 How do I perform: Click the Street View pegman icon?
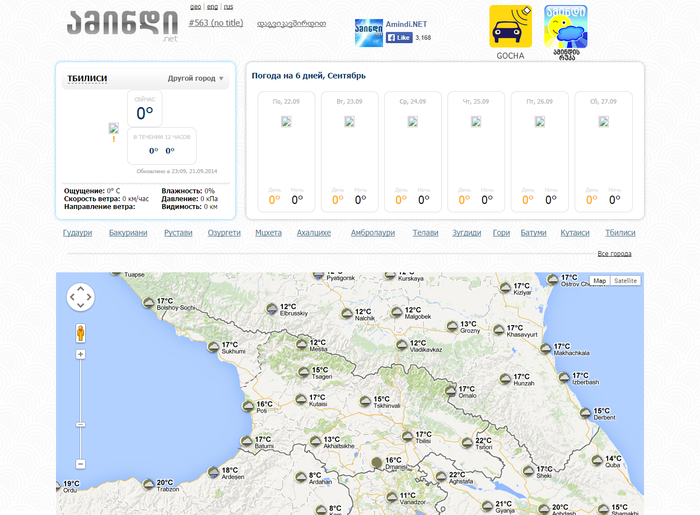[80, 331]
